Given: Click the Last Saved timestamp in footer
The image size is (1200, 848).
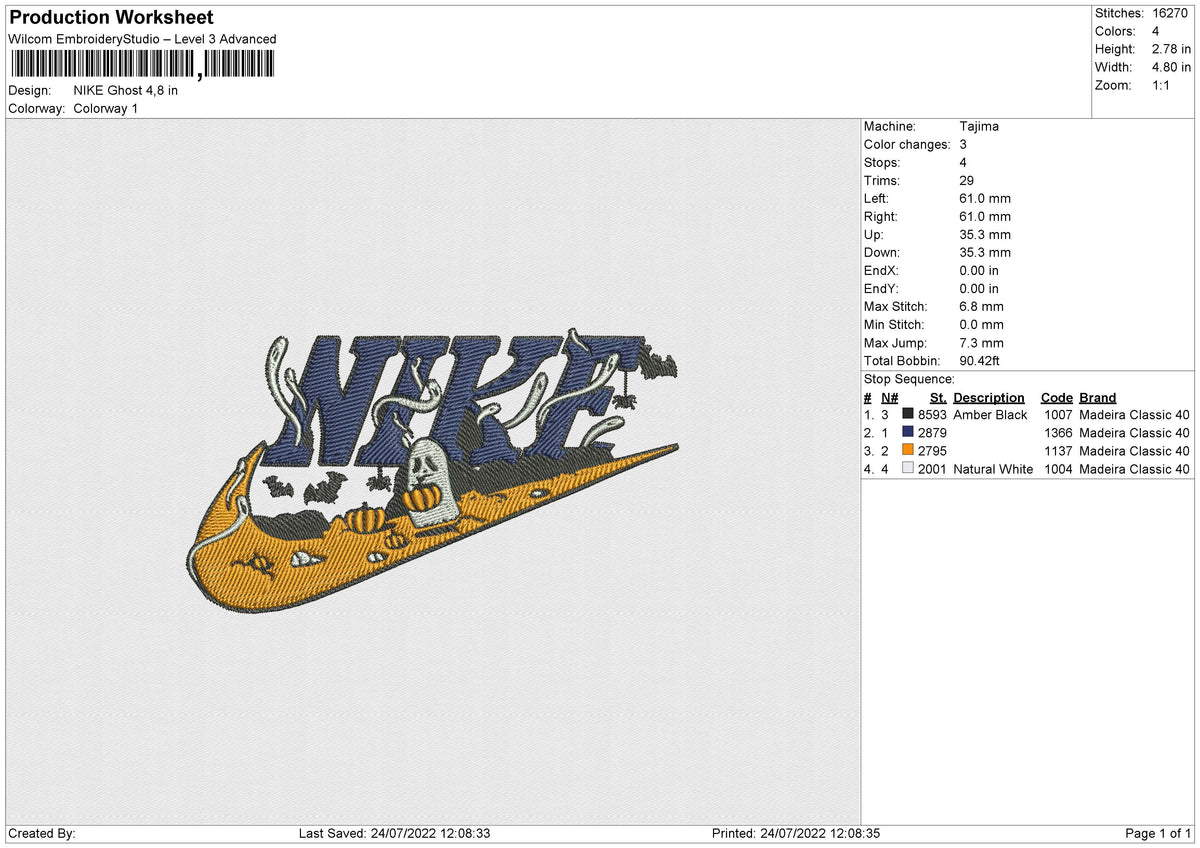Looking at the screenshot, I should point(394,834).
